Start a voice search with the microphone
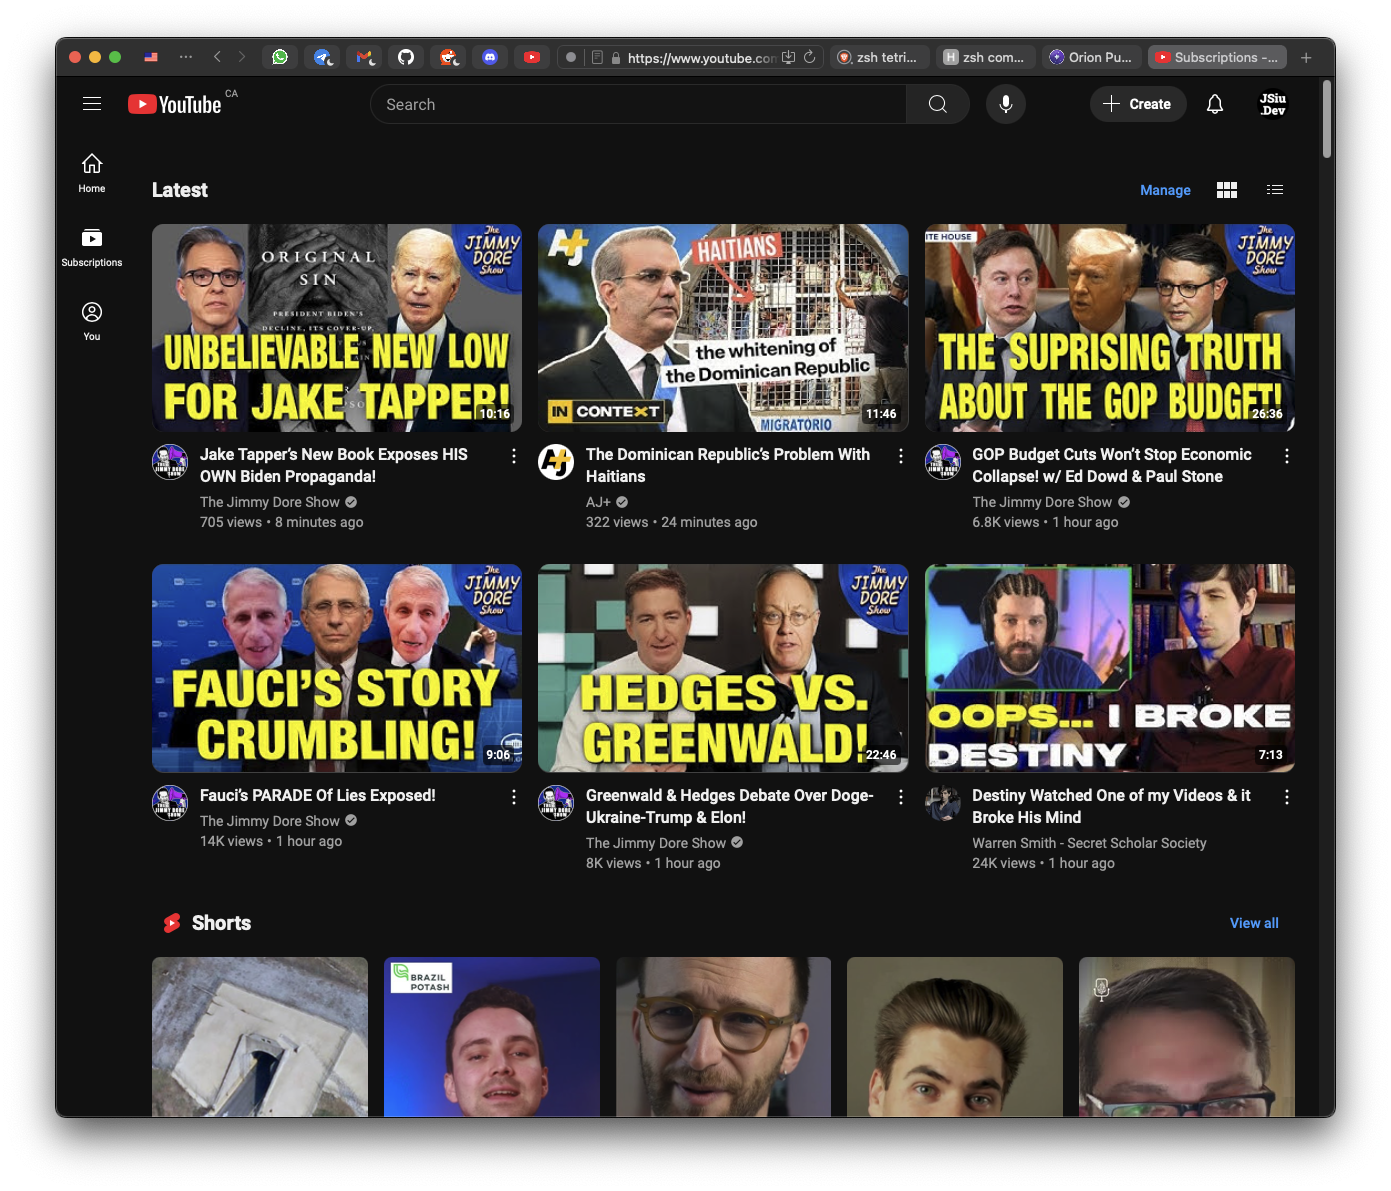 pyautogui.click(x=1006, y=103)
